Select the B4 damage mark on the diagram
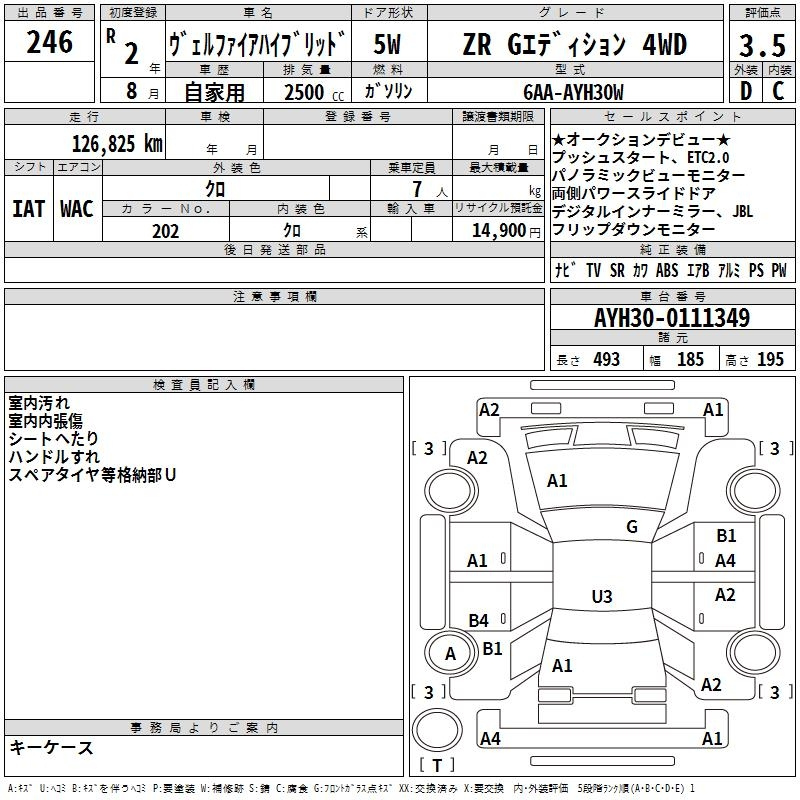The height and width of the screenshot is (800, 800). click(478, 620)
